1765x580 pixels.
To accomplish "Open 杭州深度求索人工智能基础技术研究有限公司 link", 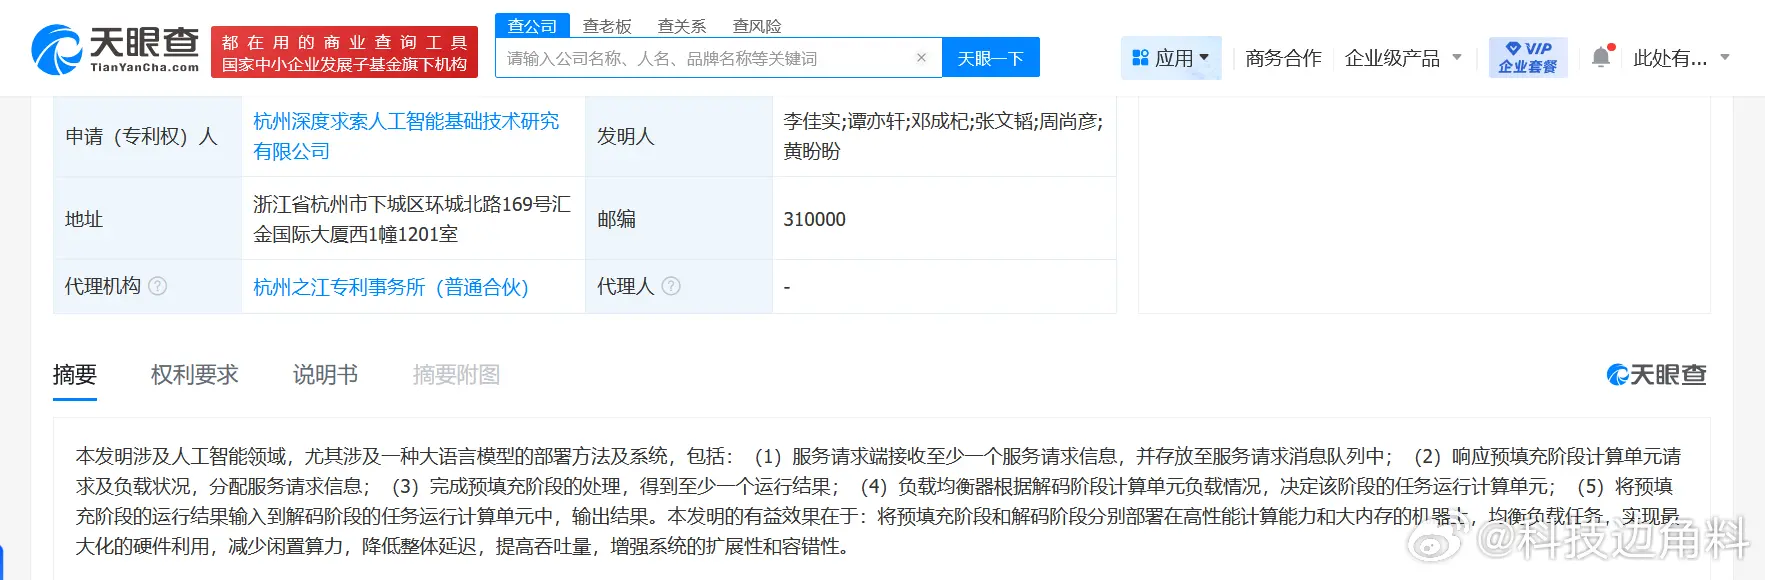I will click(x=406, y=136).
